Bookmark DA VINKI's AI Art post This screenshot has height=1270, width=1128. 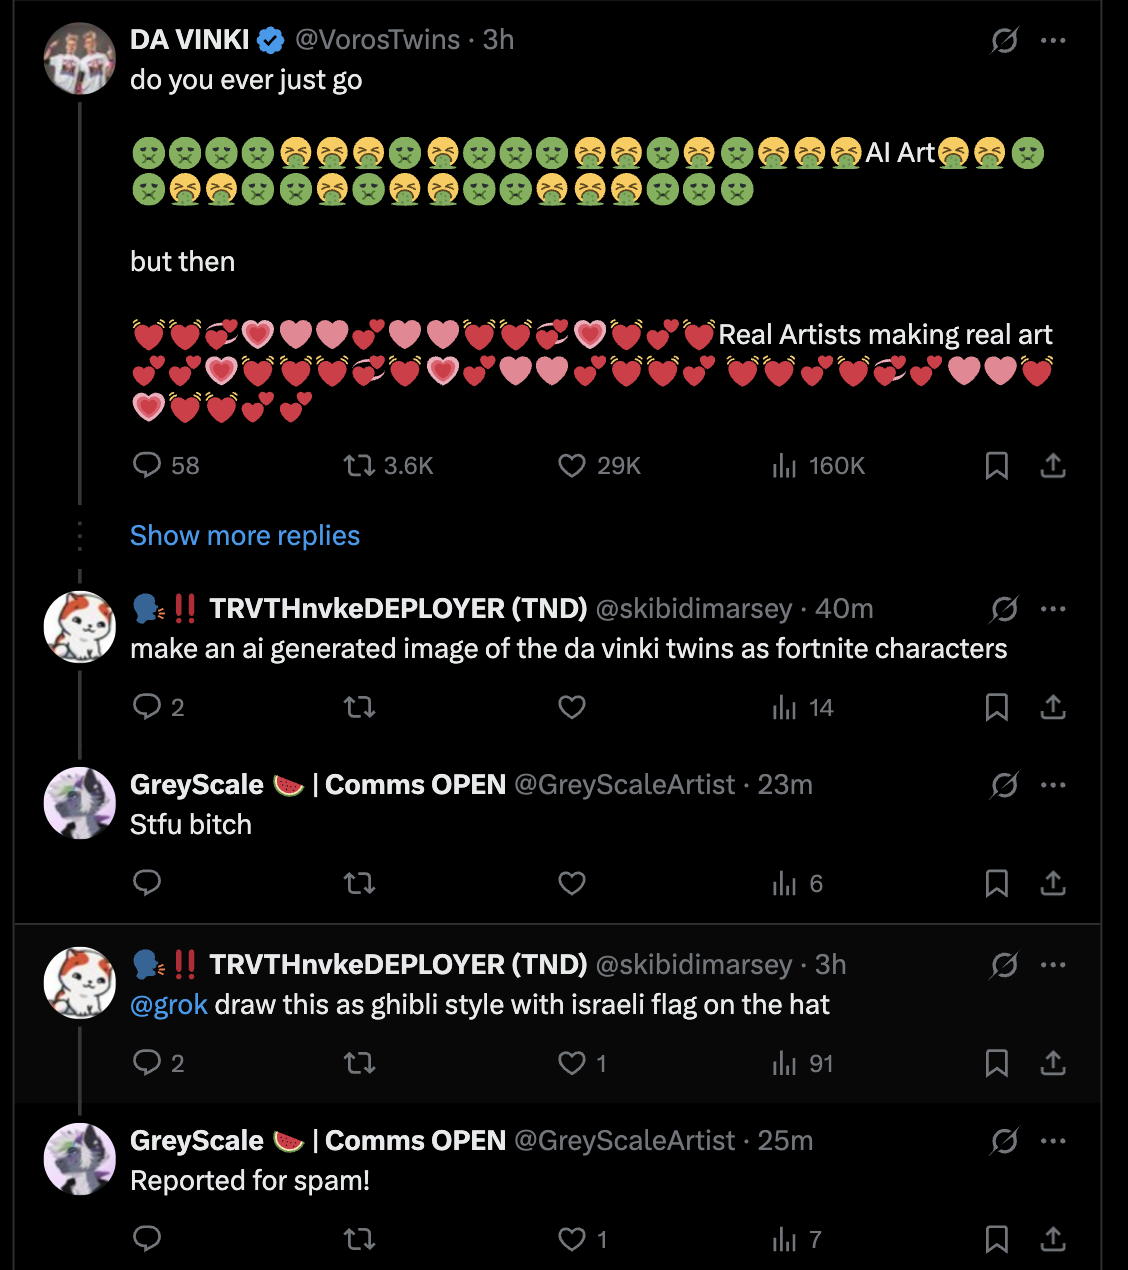pyautogui.click(x=997, y=465)
